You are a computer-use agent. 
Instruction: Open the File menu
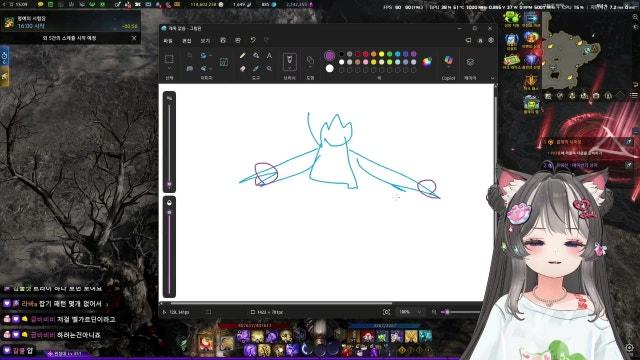coord(168,40)
